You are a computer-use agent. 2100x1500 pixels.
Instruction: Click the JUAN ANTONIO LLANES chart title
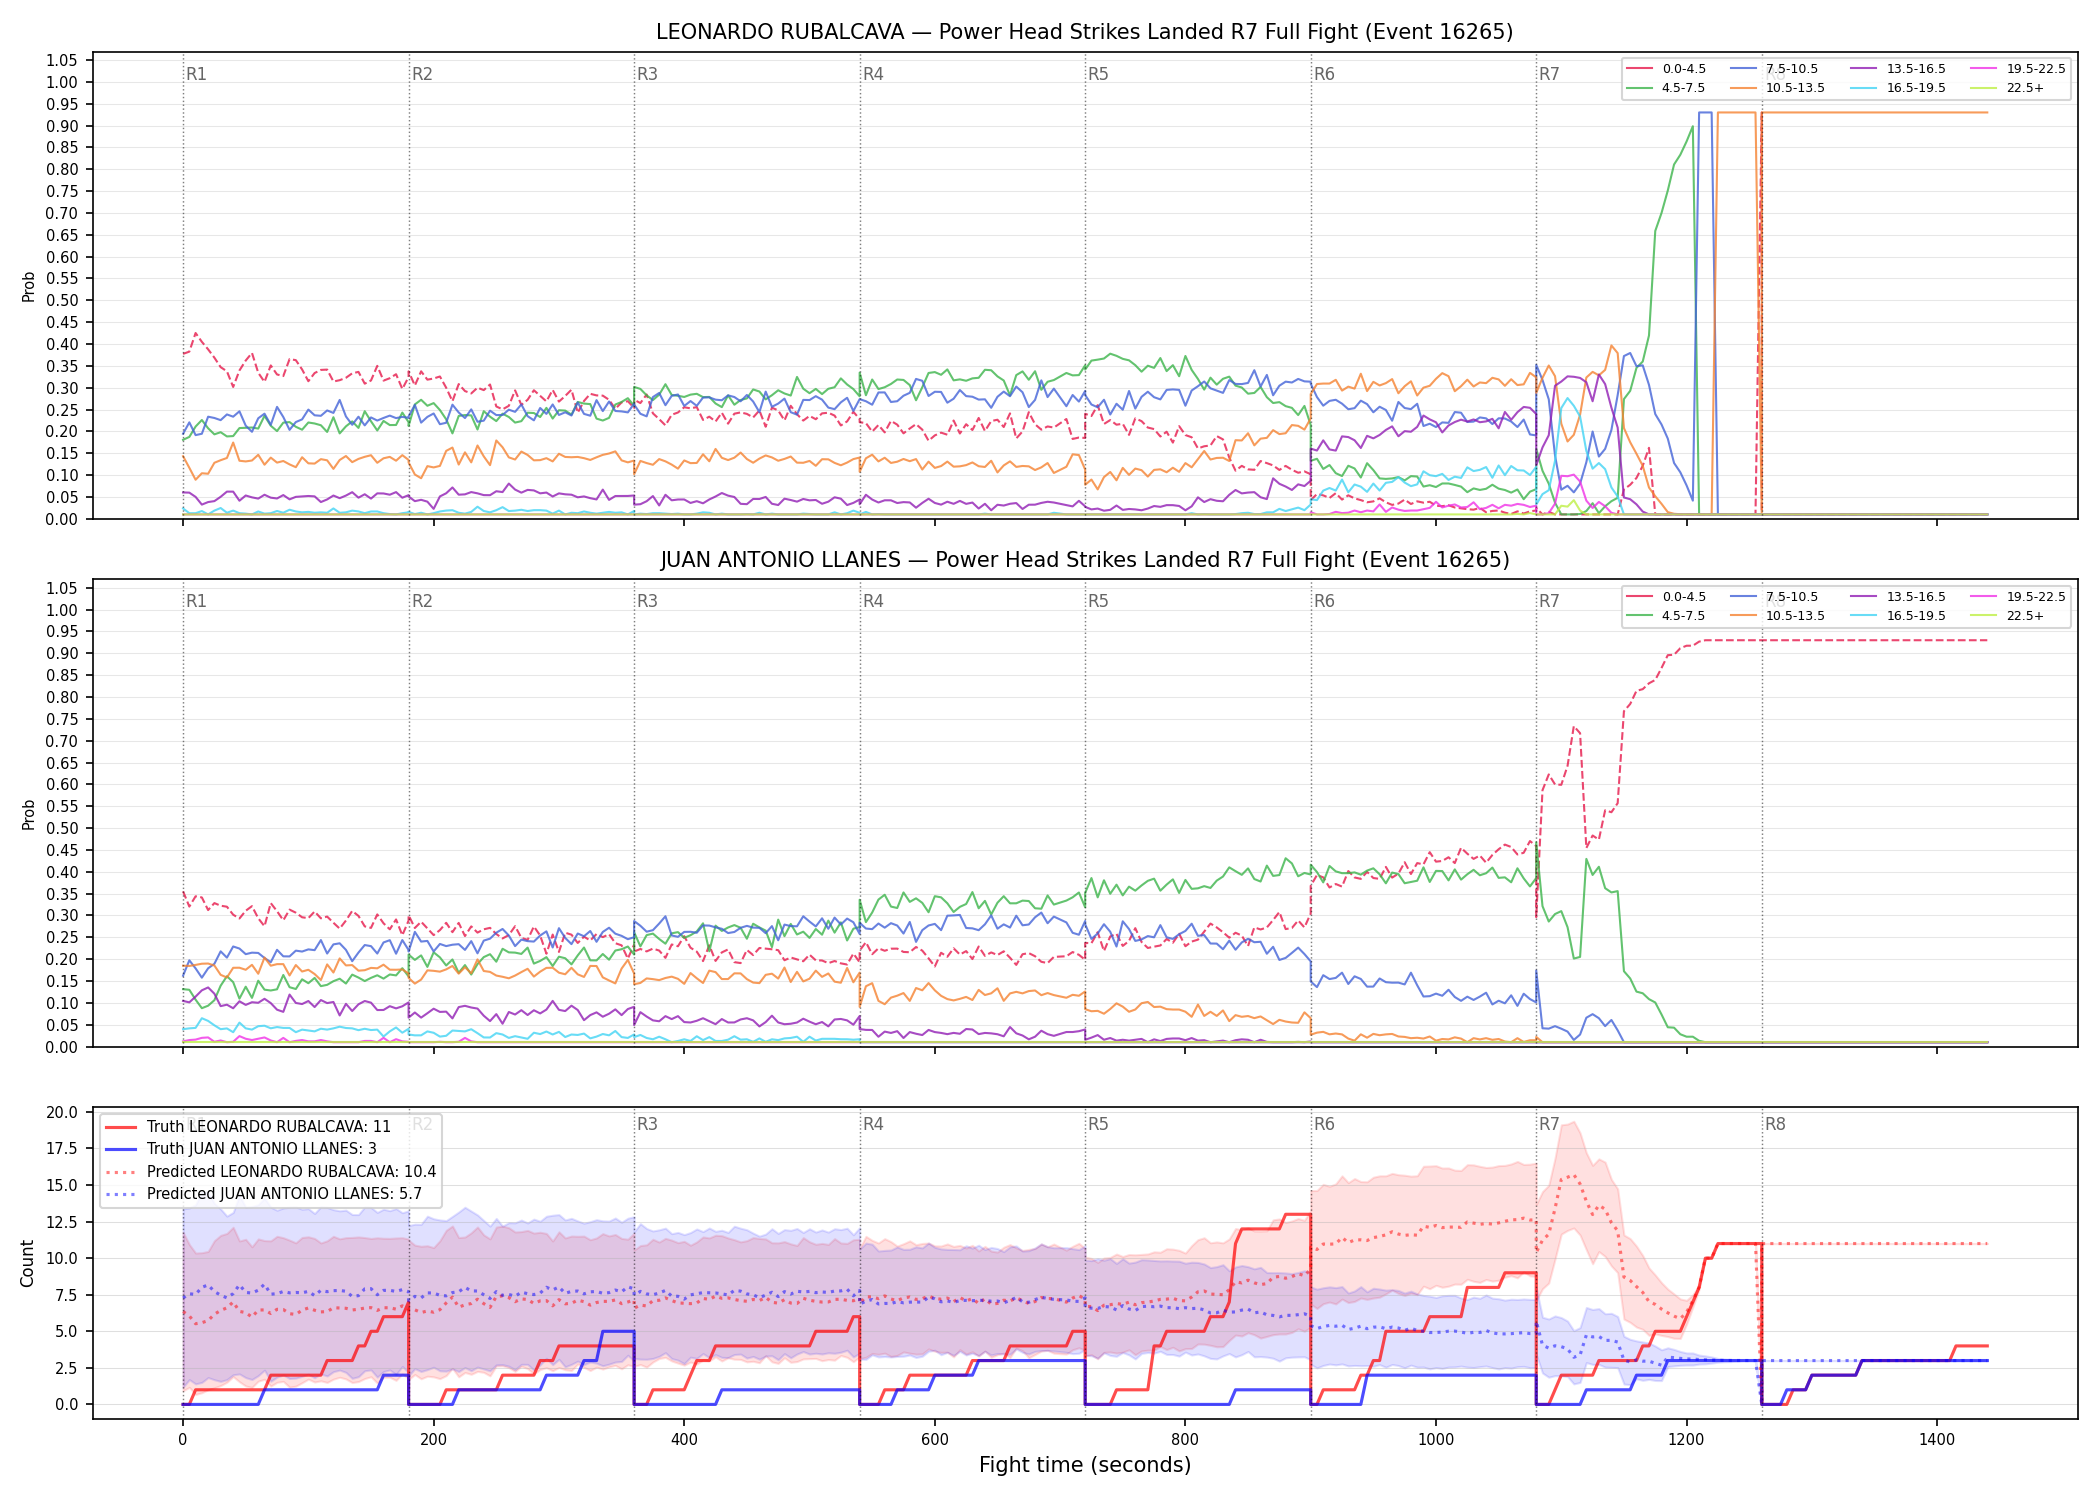pos(1084,560)
